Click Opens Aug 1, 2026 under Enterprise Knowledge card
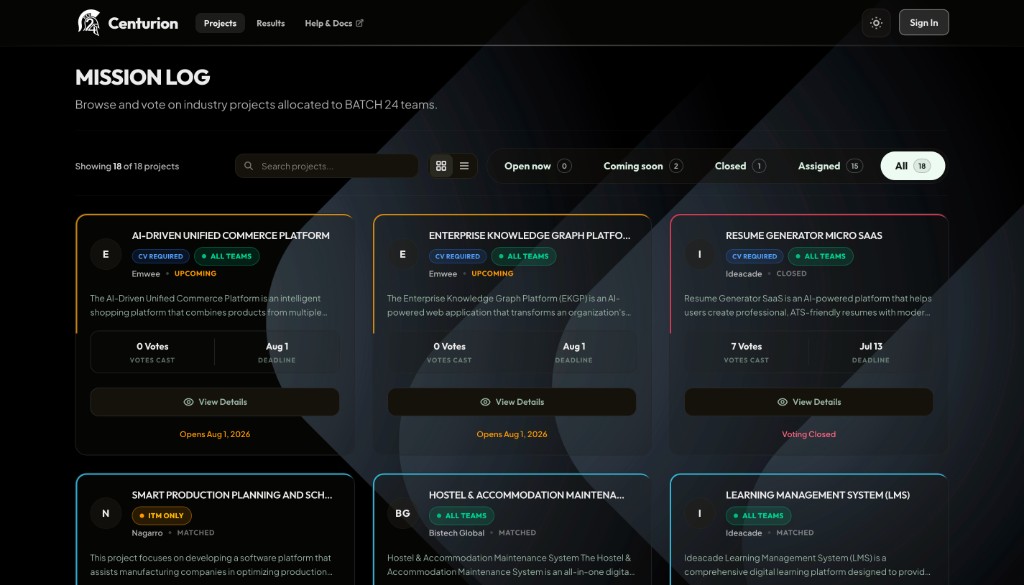Viewport: 1024px width, 585px height. [512, 434]
